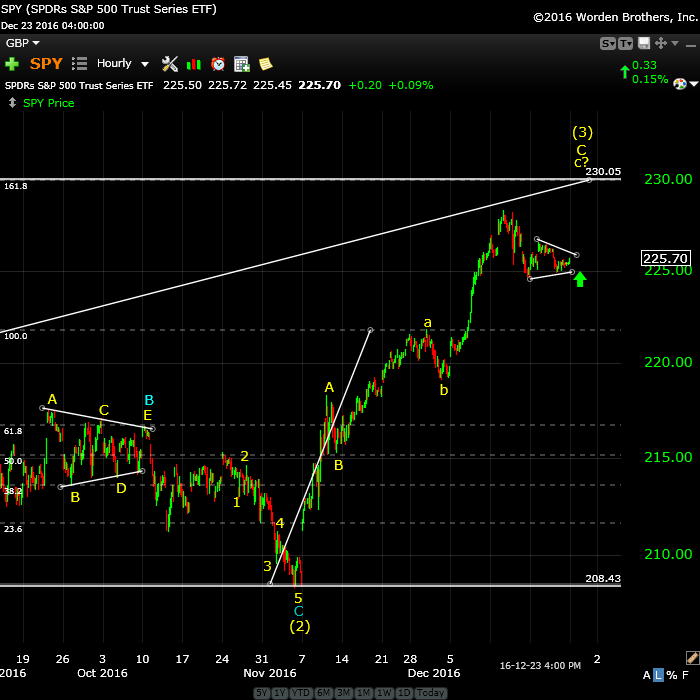Select the 6M range button

point(323,692)
